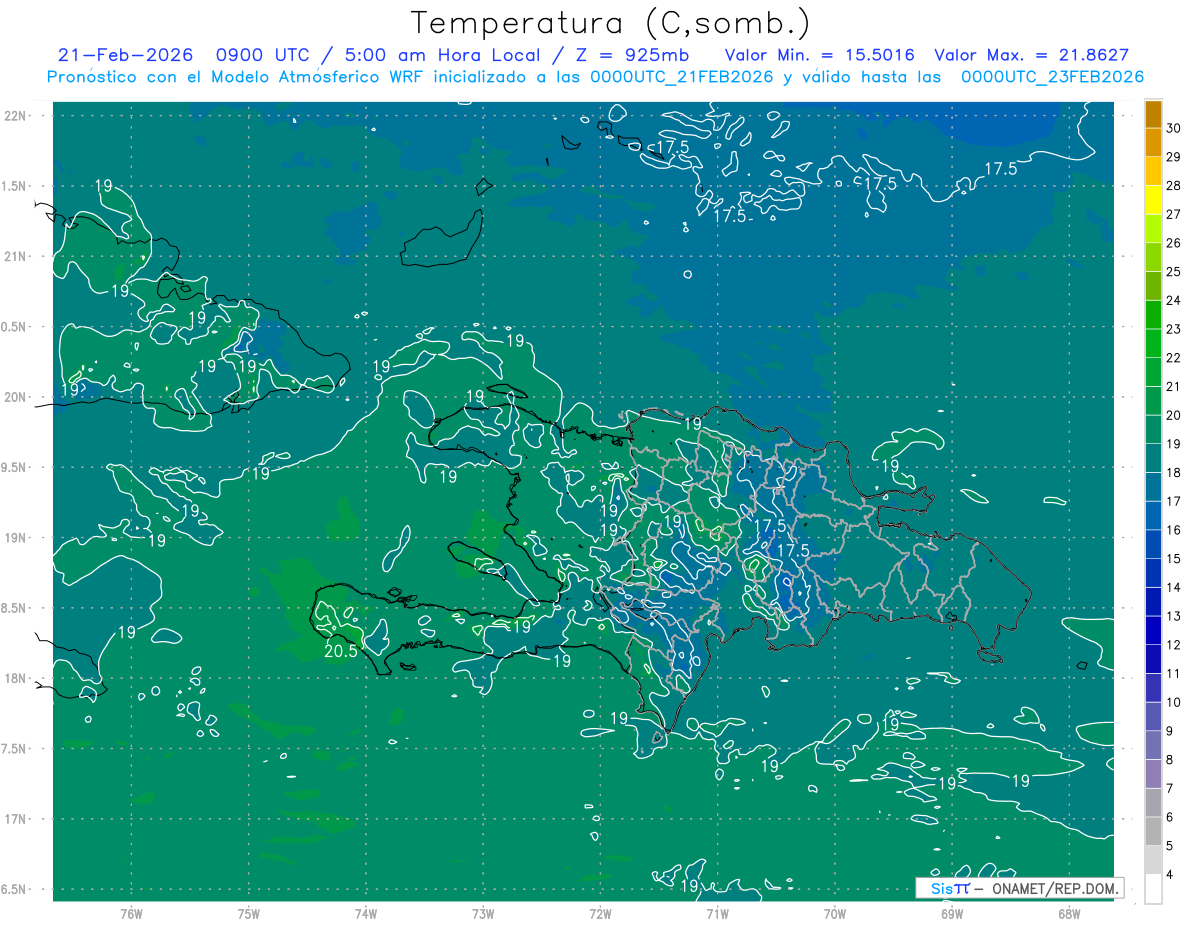
Task: Click the "14" color scale label
Action: click(x=1174, y=587)
